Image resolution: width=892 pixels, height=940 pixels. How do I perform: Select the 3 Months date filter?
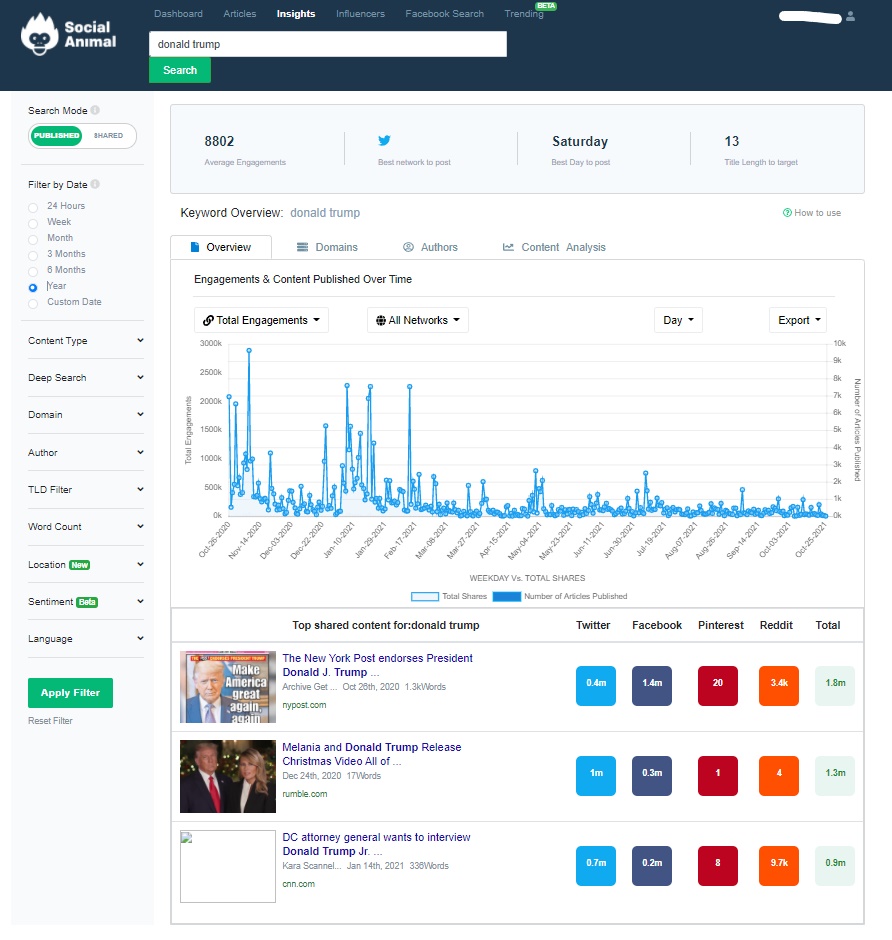pyautogui.click(x=33, y=255)
